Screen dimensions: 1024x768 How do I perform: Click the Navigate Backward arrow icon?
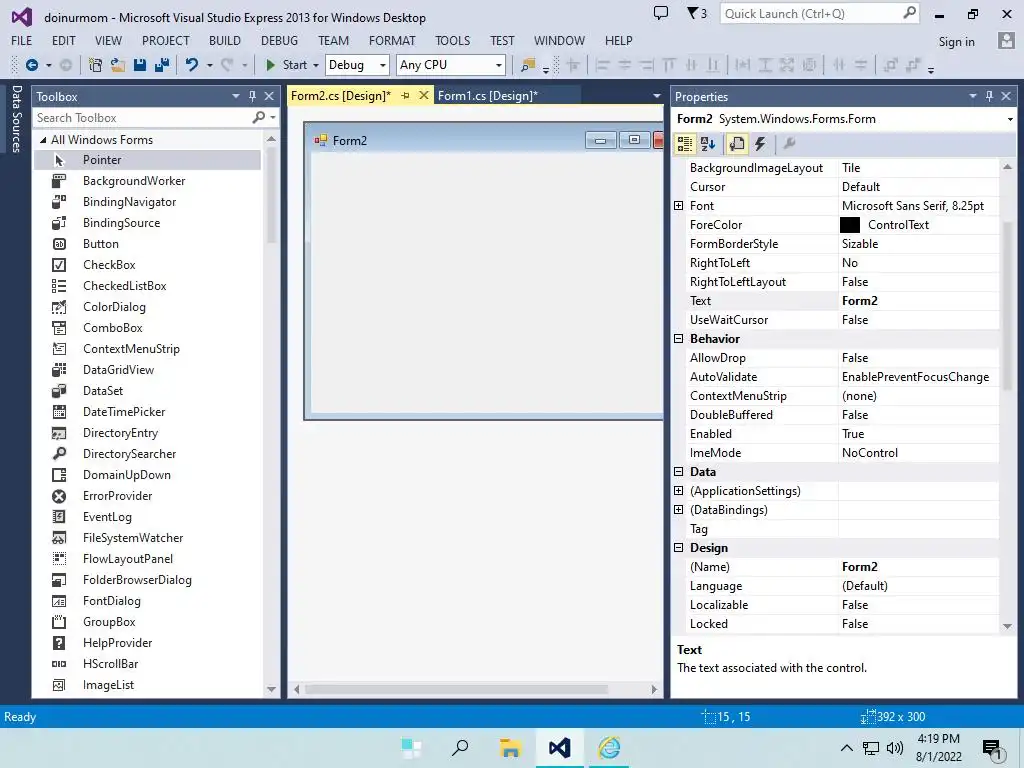31,65
